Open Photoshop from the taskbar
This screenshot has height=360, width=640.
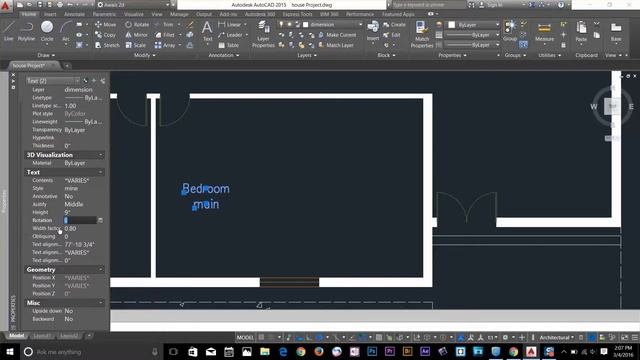coord(372,351)
